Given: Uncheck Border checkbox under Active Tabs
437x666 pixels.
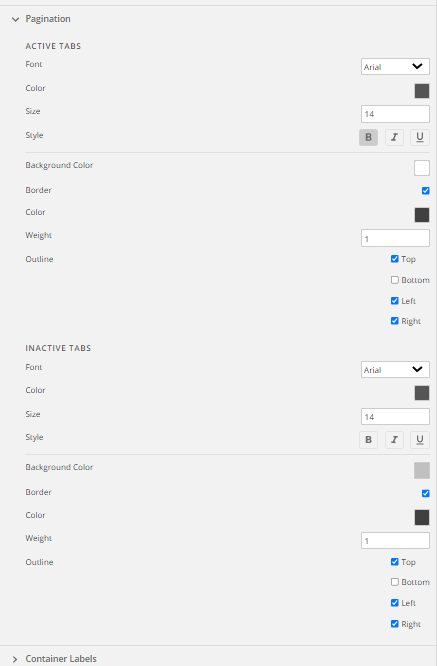Looking at the screenshot, I should 426,191.
